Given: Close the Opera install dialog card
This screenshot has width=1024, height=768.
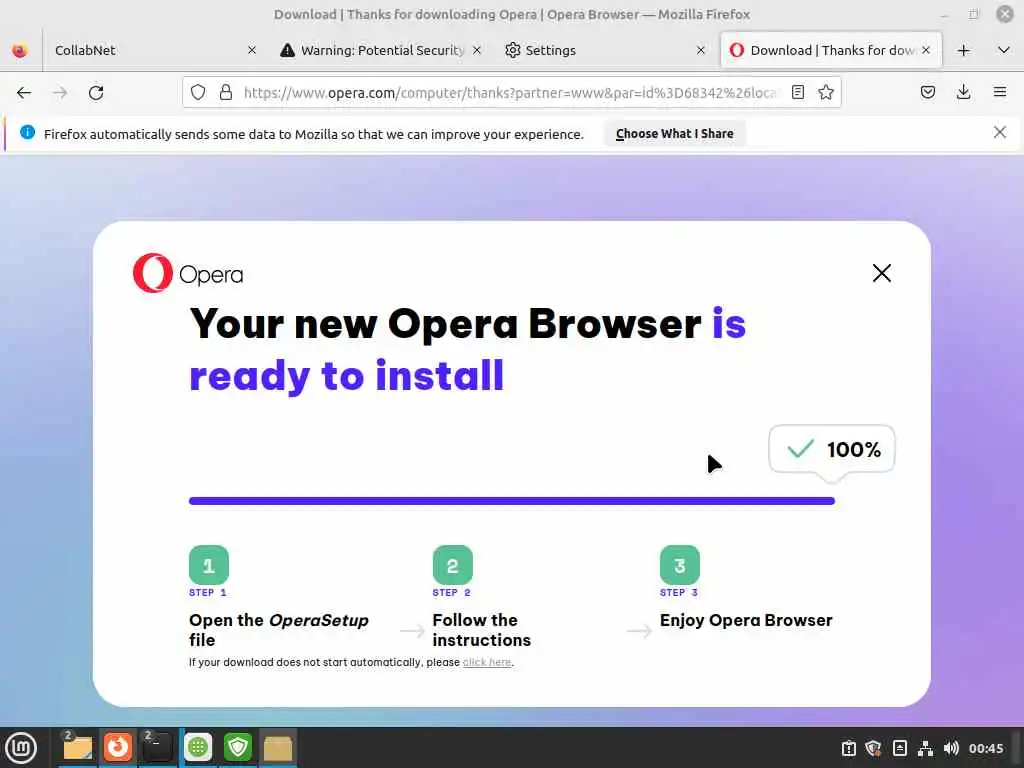Looking at the screenshot, I should coord(882,273).
